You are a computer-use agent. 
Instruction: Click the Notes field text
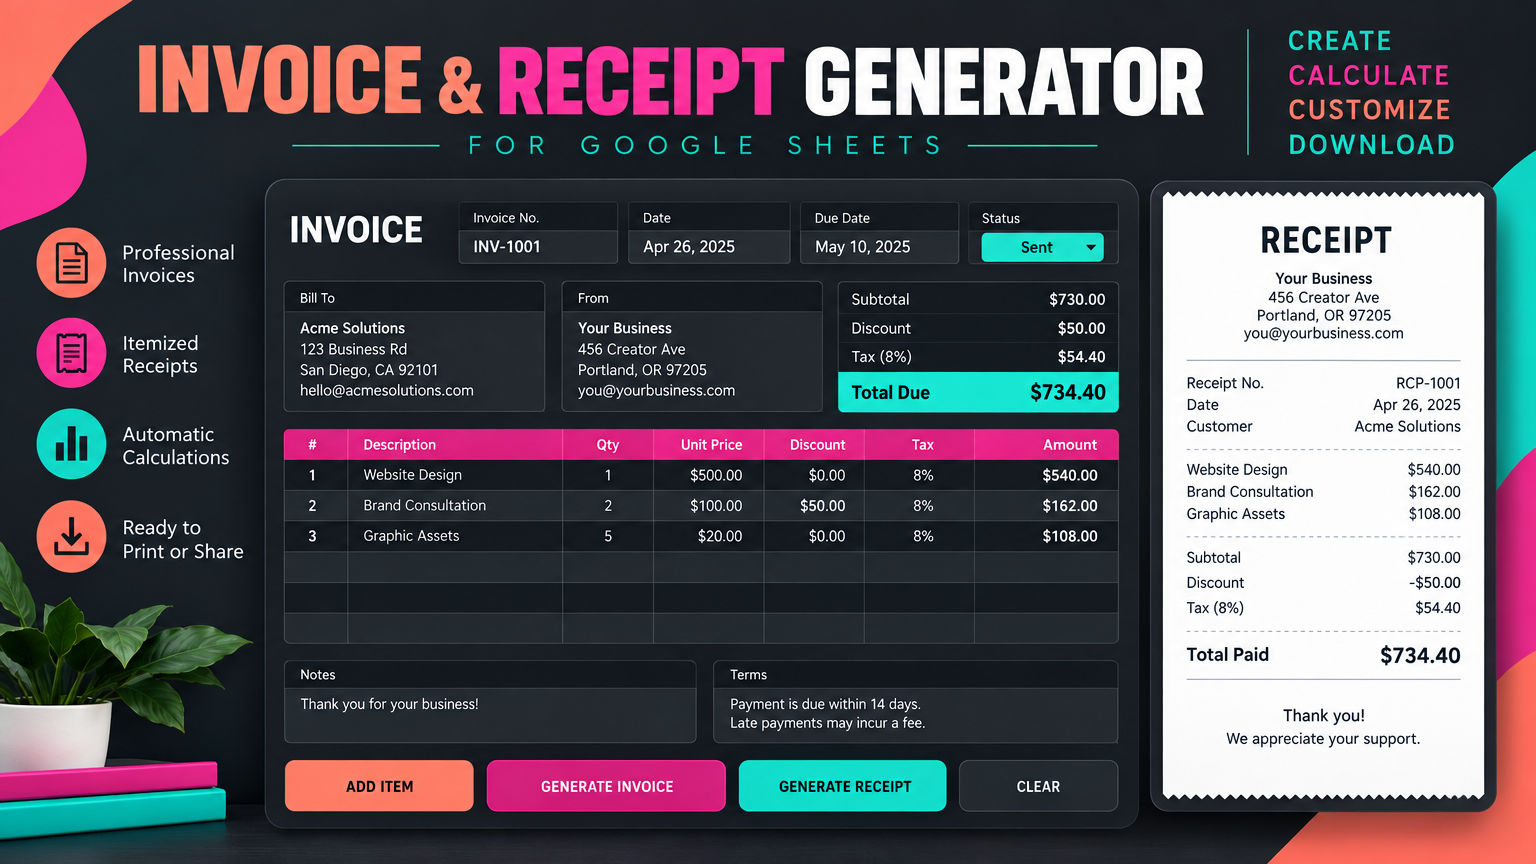coord(389,704)
